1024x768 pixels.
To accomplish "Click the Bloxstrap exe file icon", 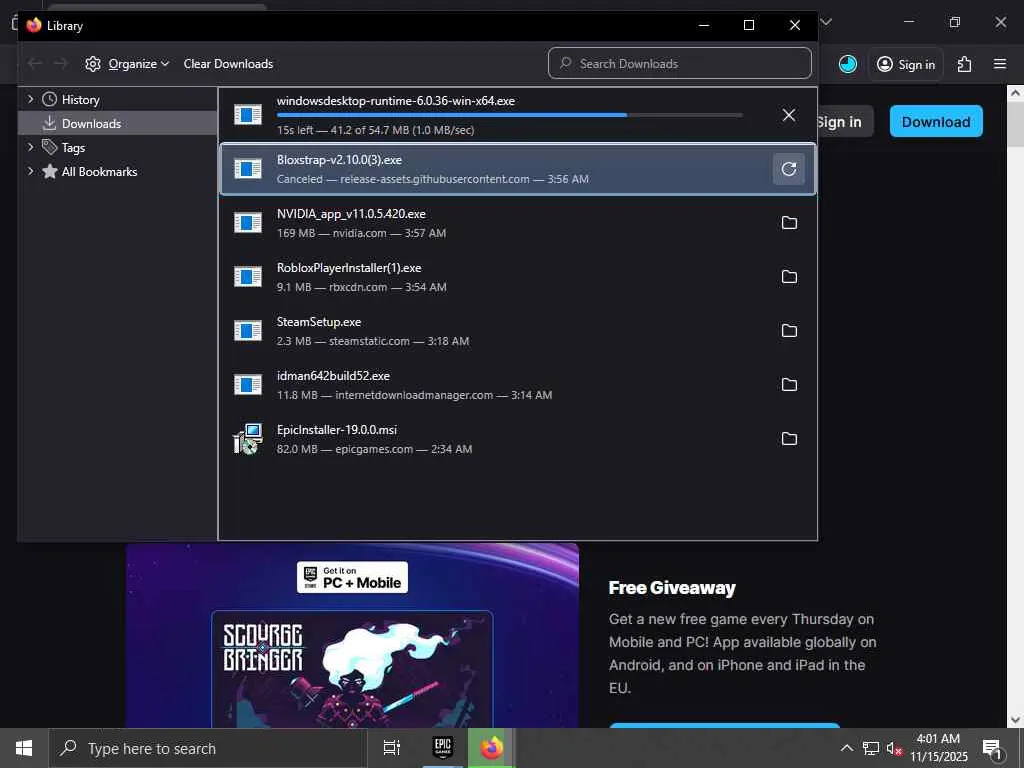I will tap(248, 169).
